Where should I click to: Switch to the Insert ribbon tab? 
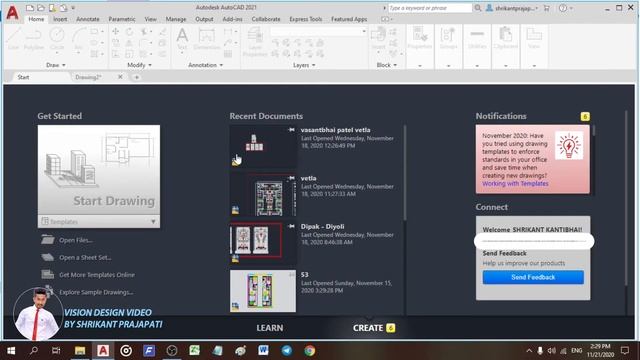(x=60, y=19)
